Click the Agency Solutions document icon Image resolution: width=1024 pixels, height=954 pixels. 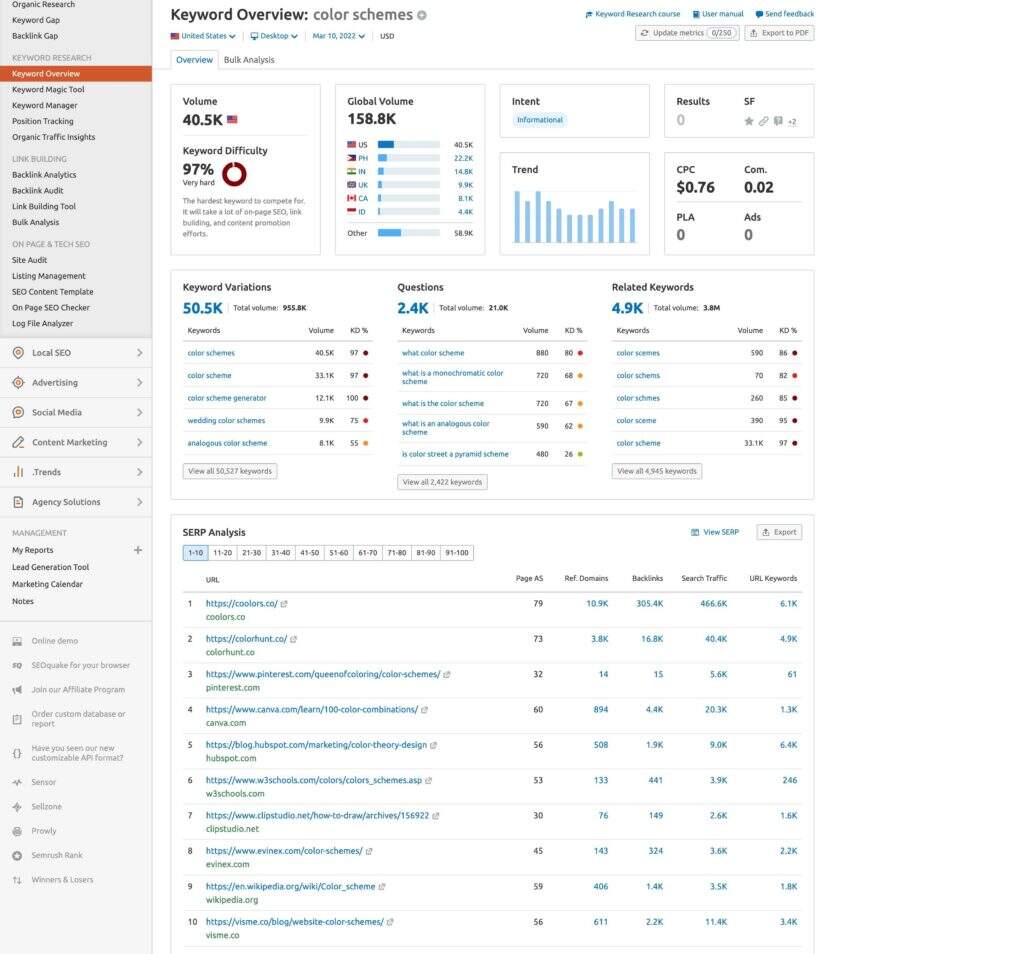click(x=18, y=502)
